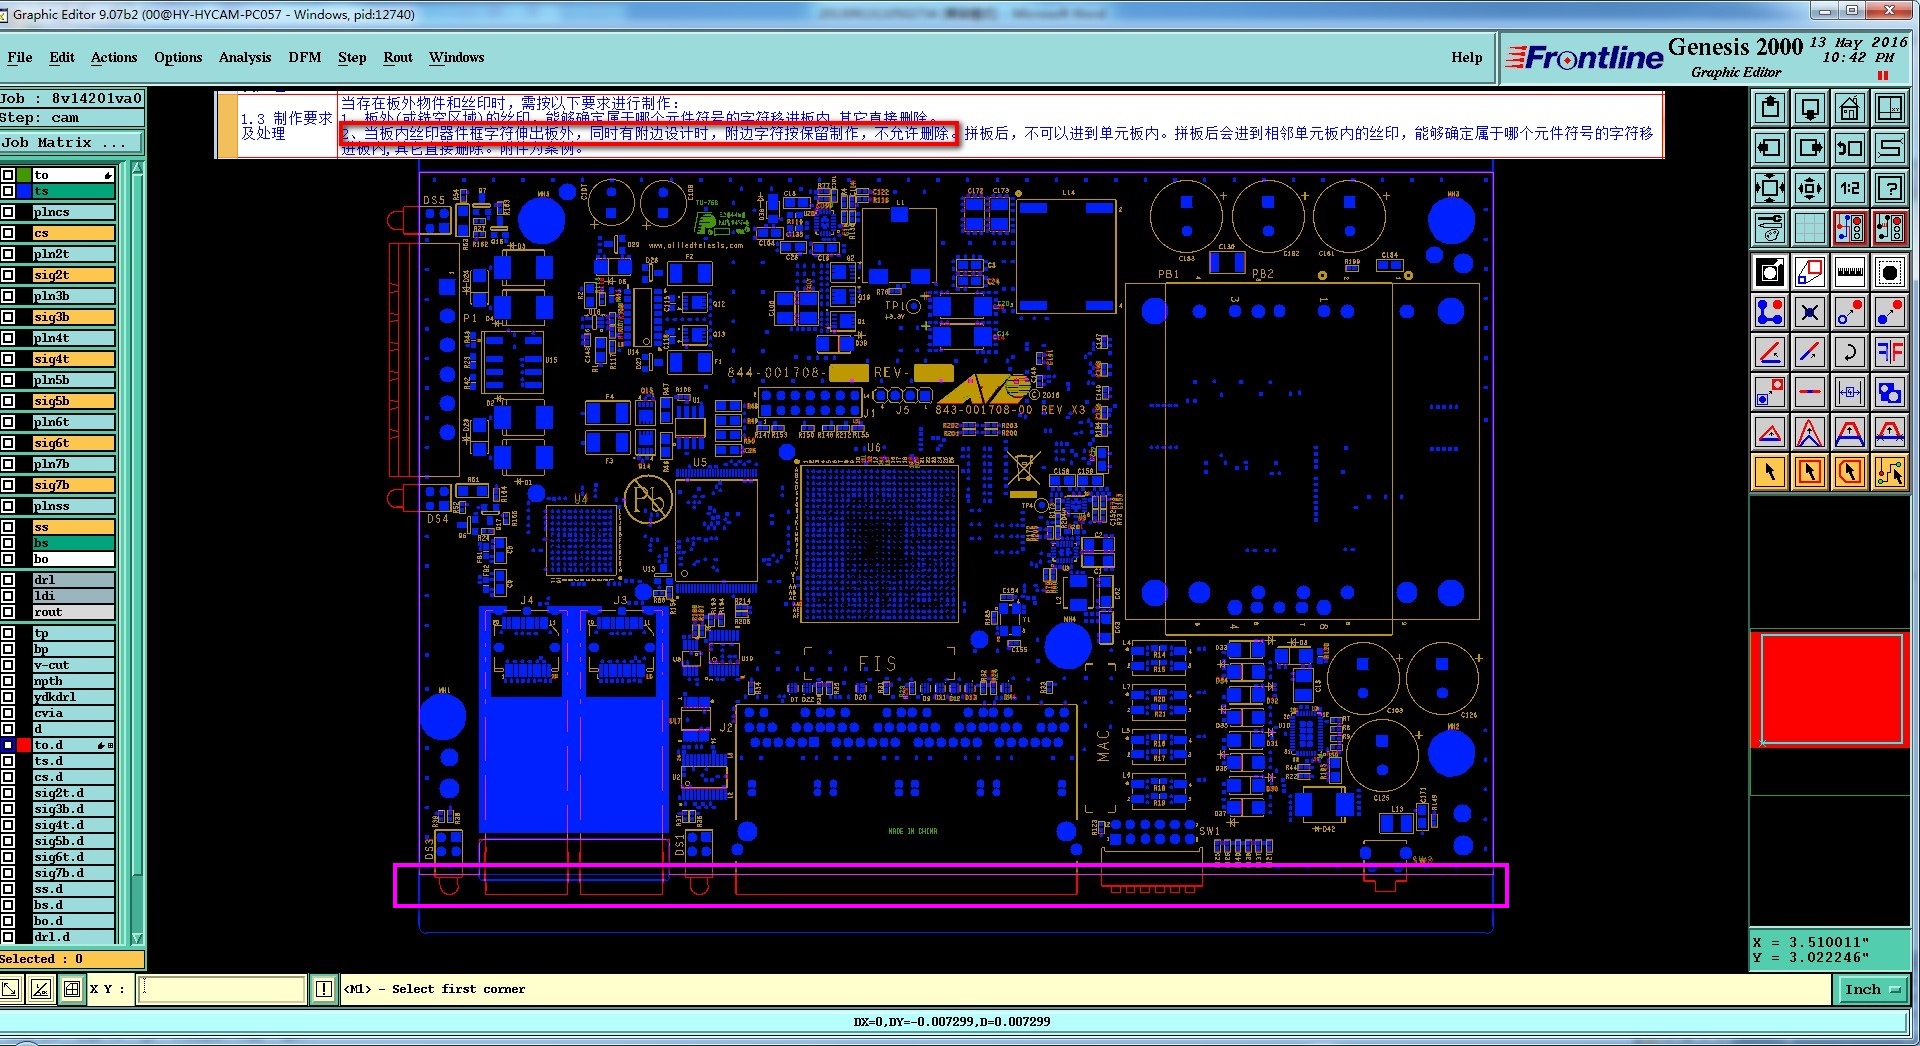Toggle checkbox for layer v-cut
1920x1046 pixels.
[8, 665]
